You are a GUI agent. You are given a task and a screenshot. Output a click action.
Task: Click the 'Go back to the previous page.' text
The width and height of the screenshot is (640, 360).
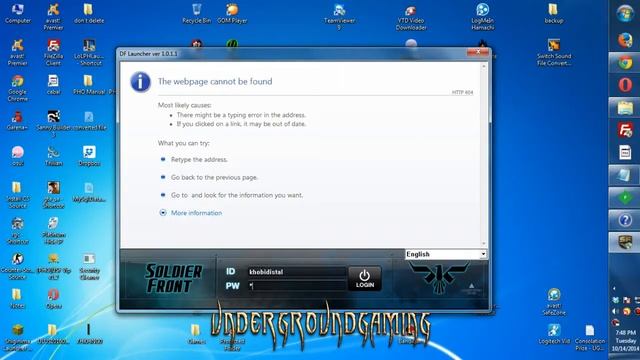coord(214,178)
